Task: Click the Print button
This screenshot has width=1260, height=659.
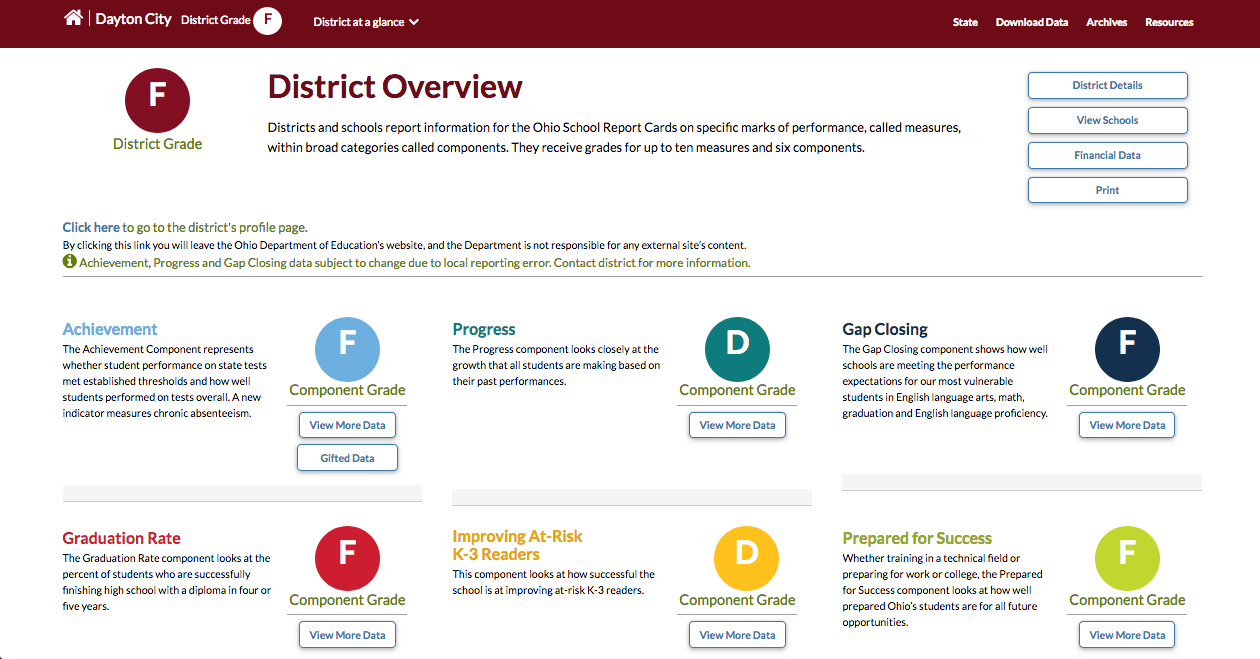Action: (1107, 190)
